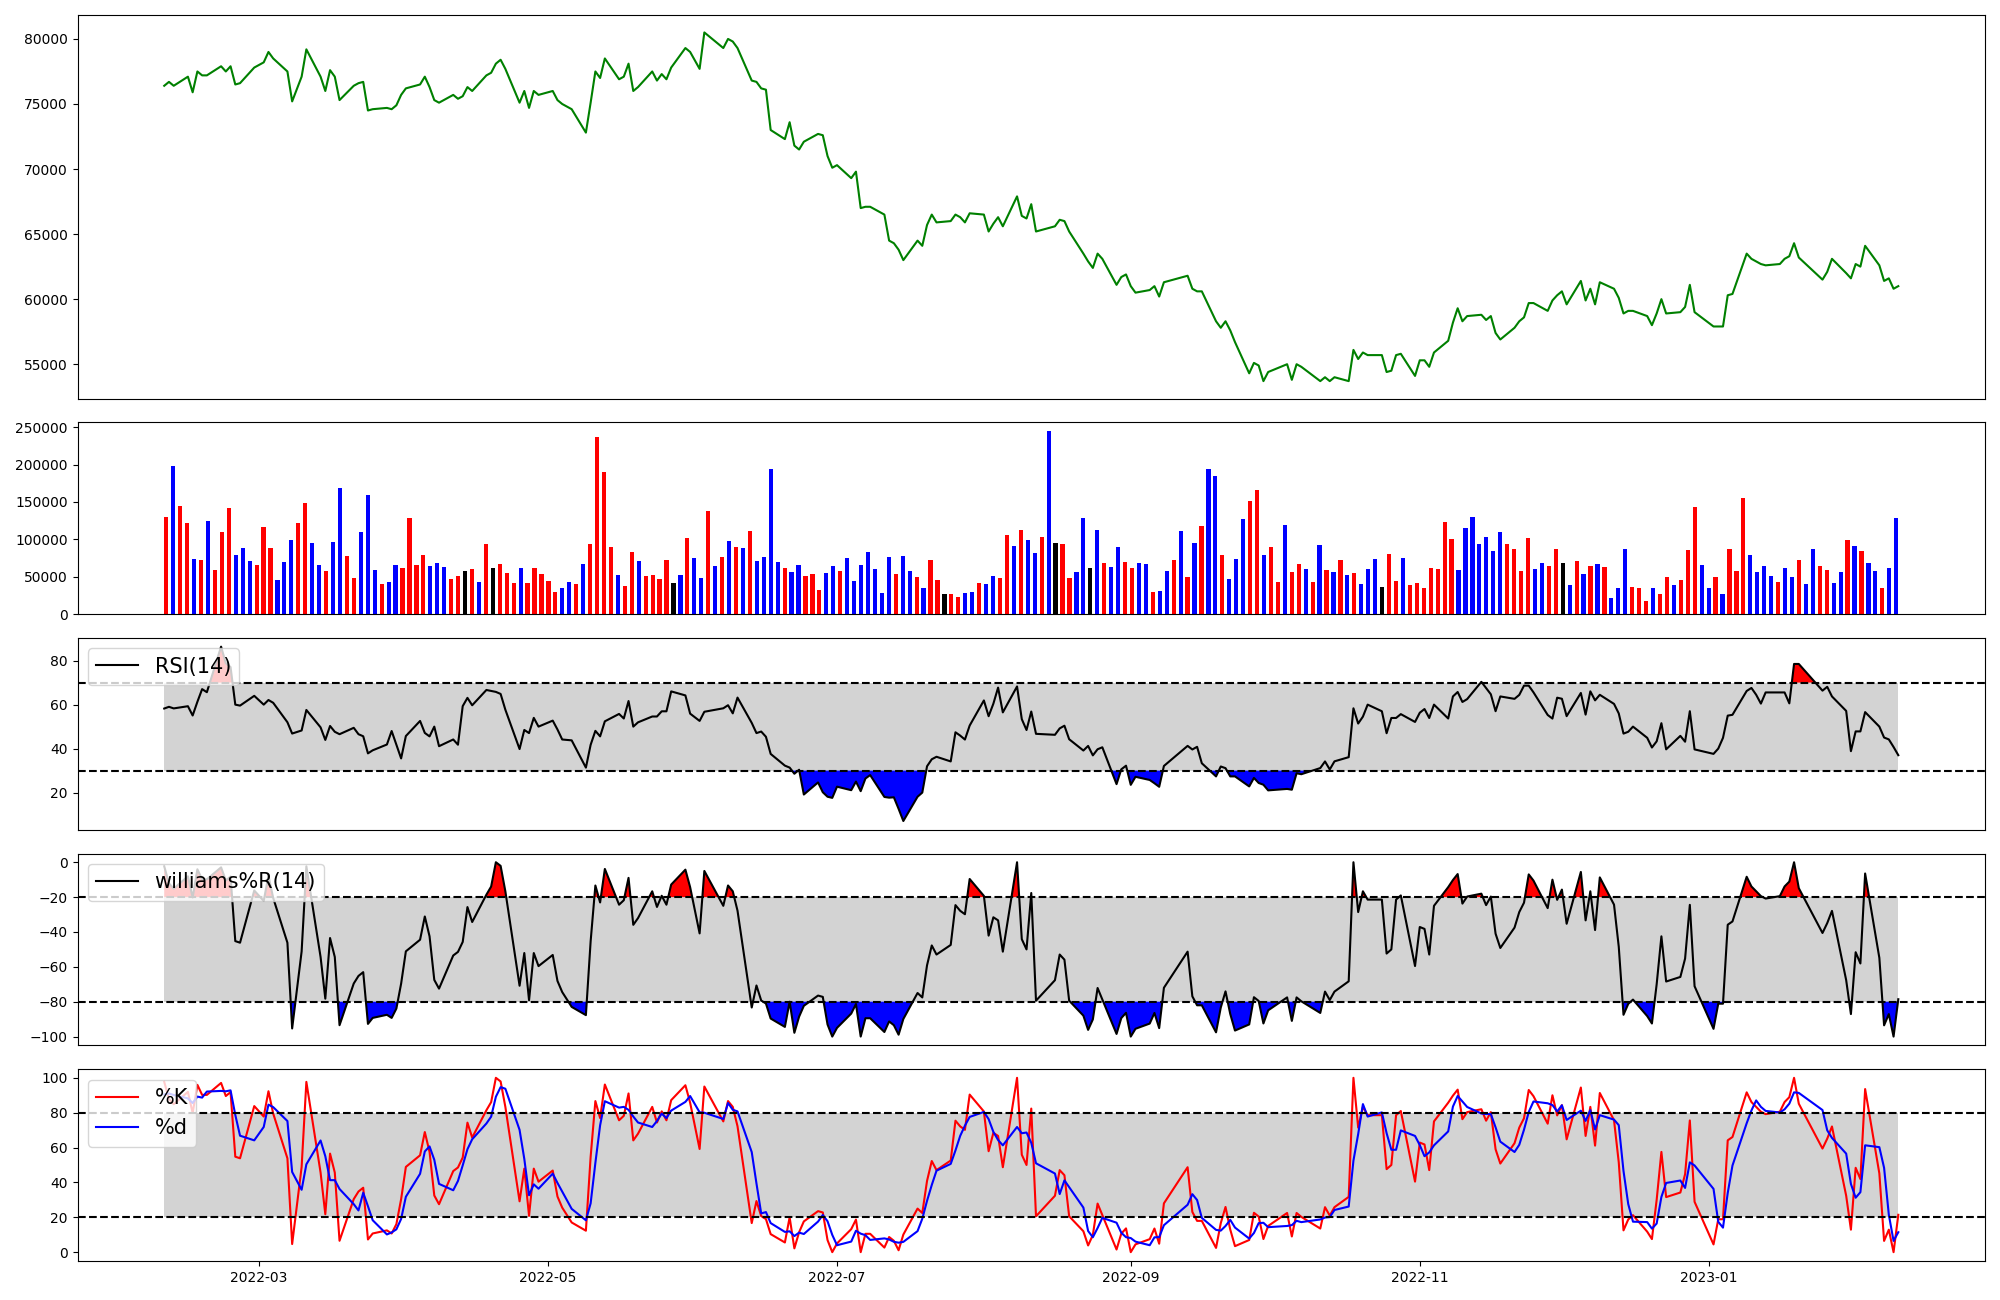Click the tallest blue volume bar

pos(1049,520)
